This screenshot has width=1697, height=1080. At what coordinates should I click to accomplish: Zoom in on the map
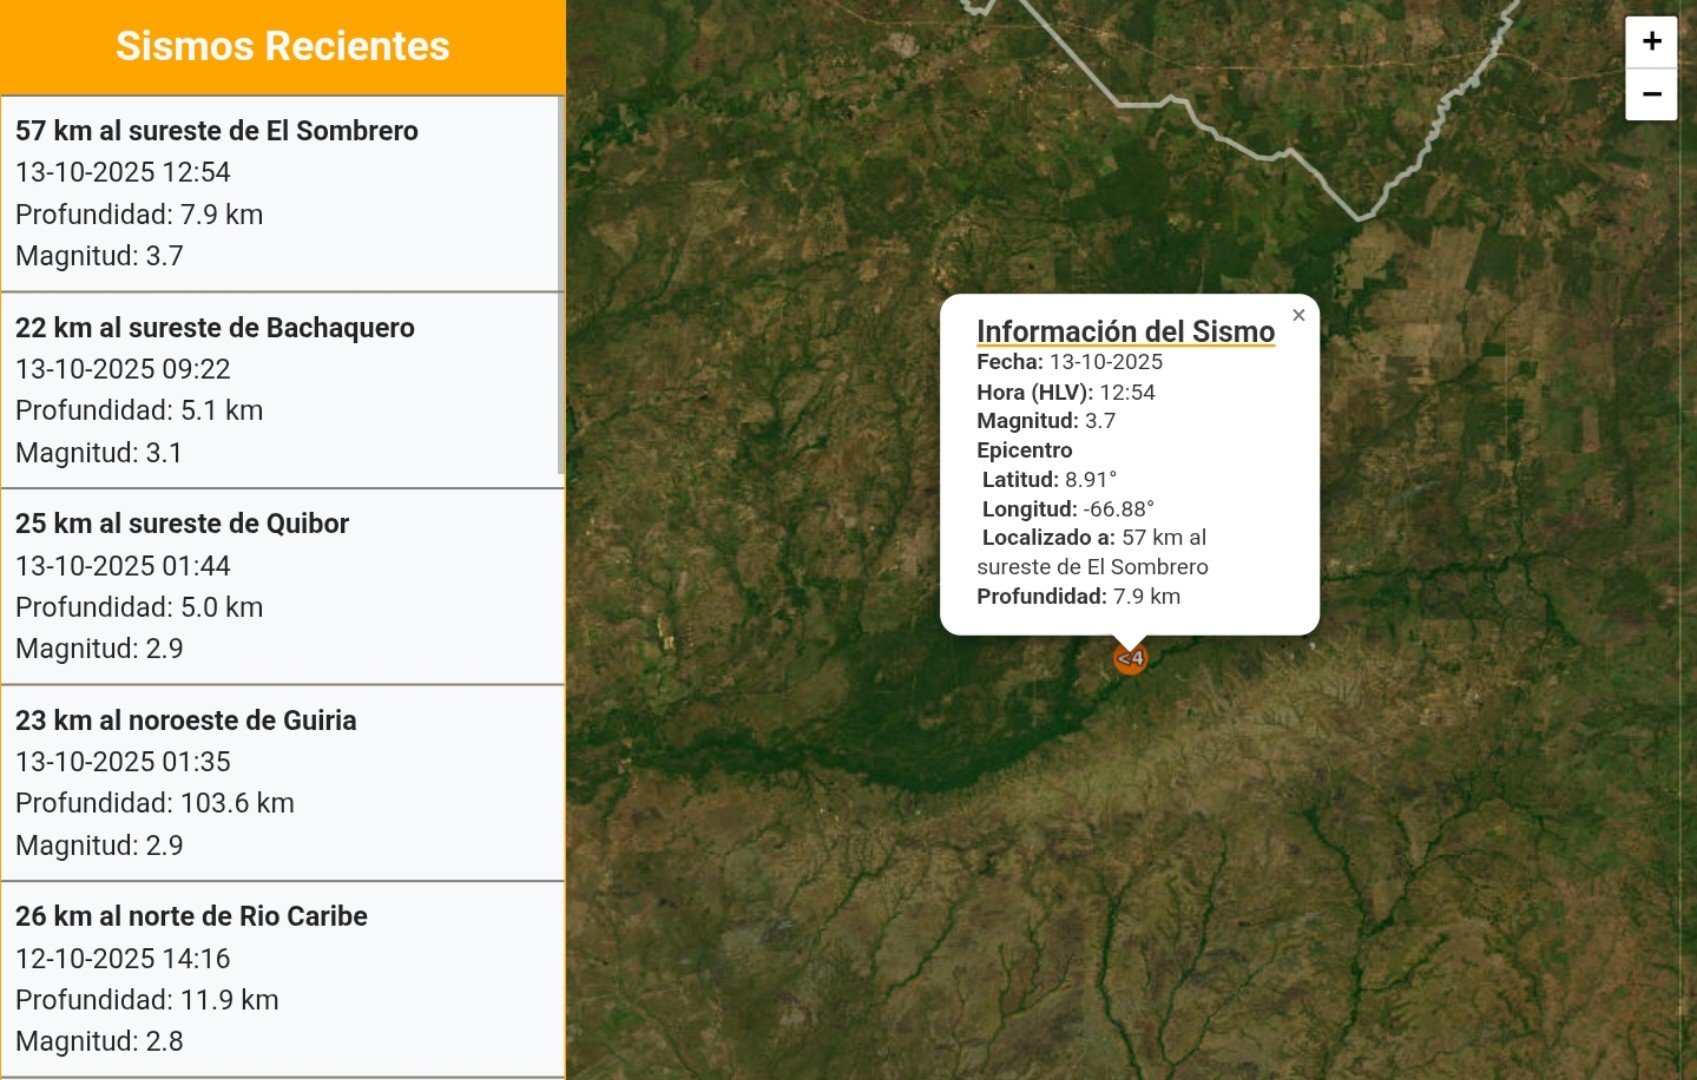coord(1651,42)
